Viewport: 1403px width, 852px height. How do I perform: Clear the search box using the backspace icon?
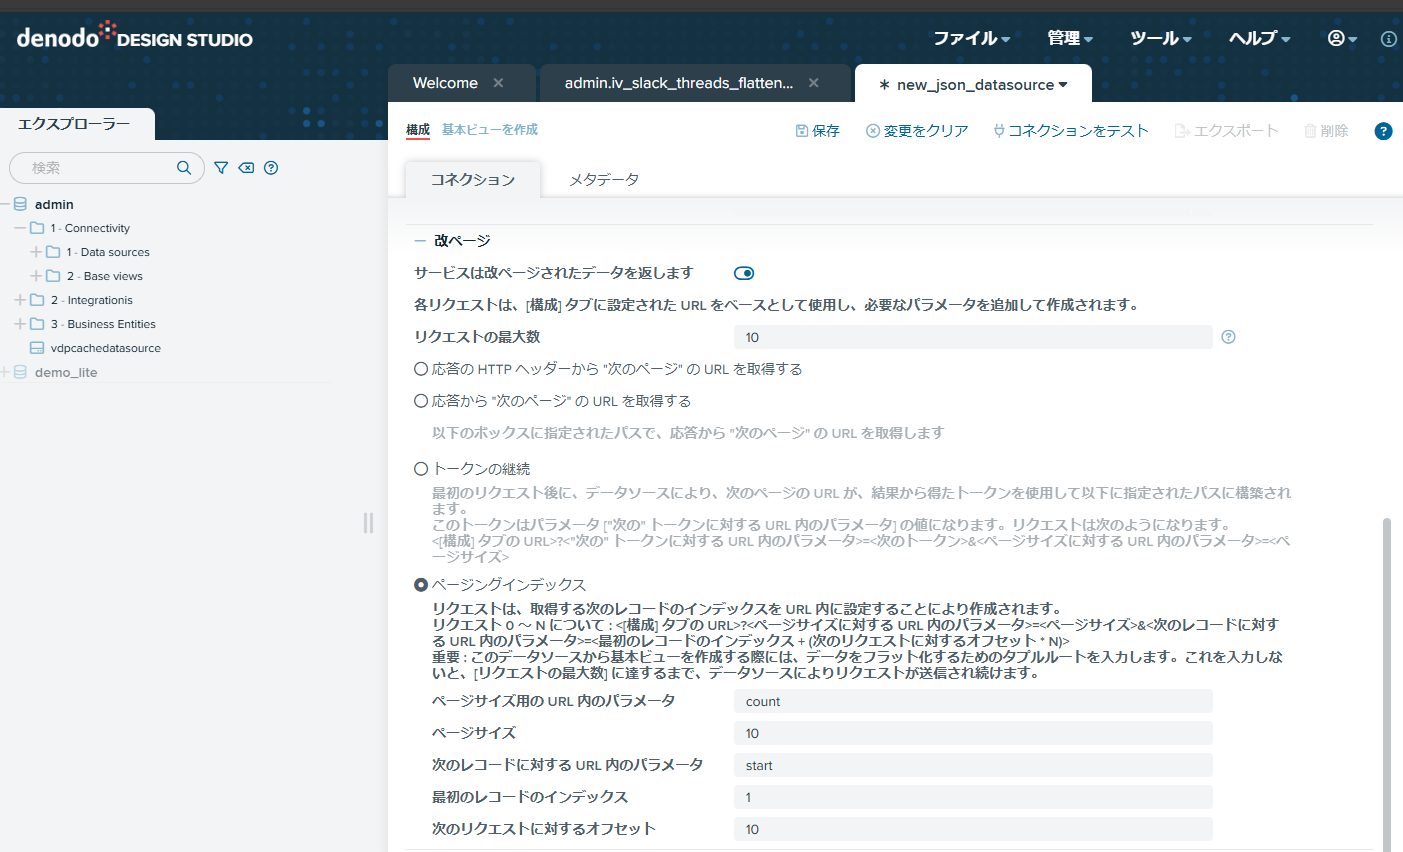[x=245, y=168]
